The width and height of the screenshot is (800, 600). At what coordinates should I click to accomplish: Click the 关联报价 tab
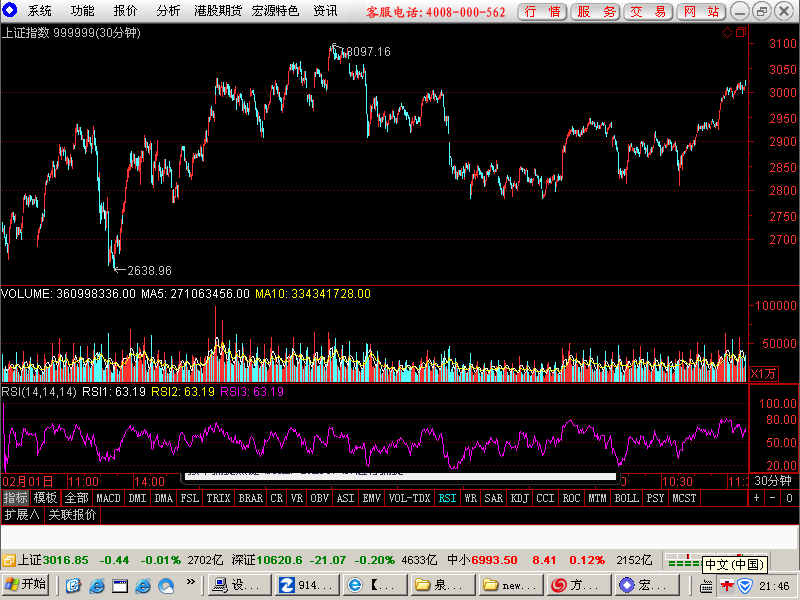[72, 515]
